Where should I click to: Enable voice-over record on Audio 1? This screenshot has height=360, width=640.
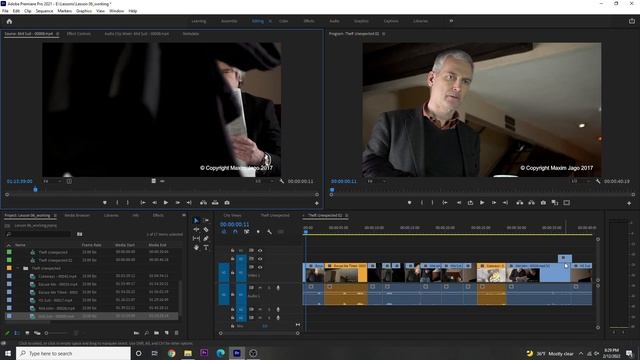coord(278,288)
